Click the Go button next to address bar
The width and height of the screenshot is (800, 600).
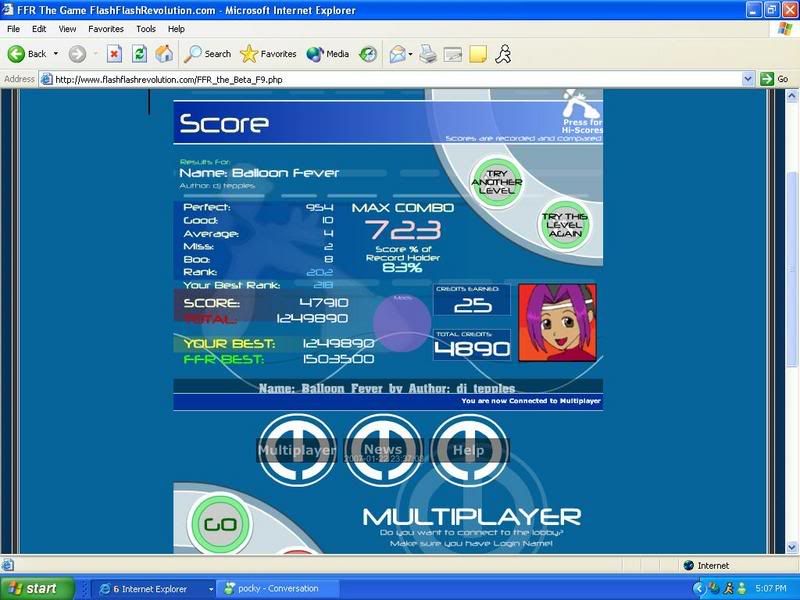tap(774, 79)
